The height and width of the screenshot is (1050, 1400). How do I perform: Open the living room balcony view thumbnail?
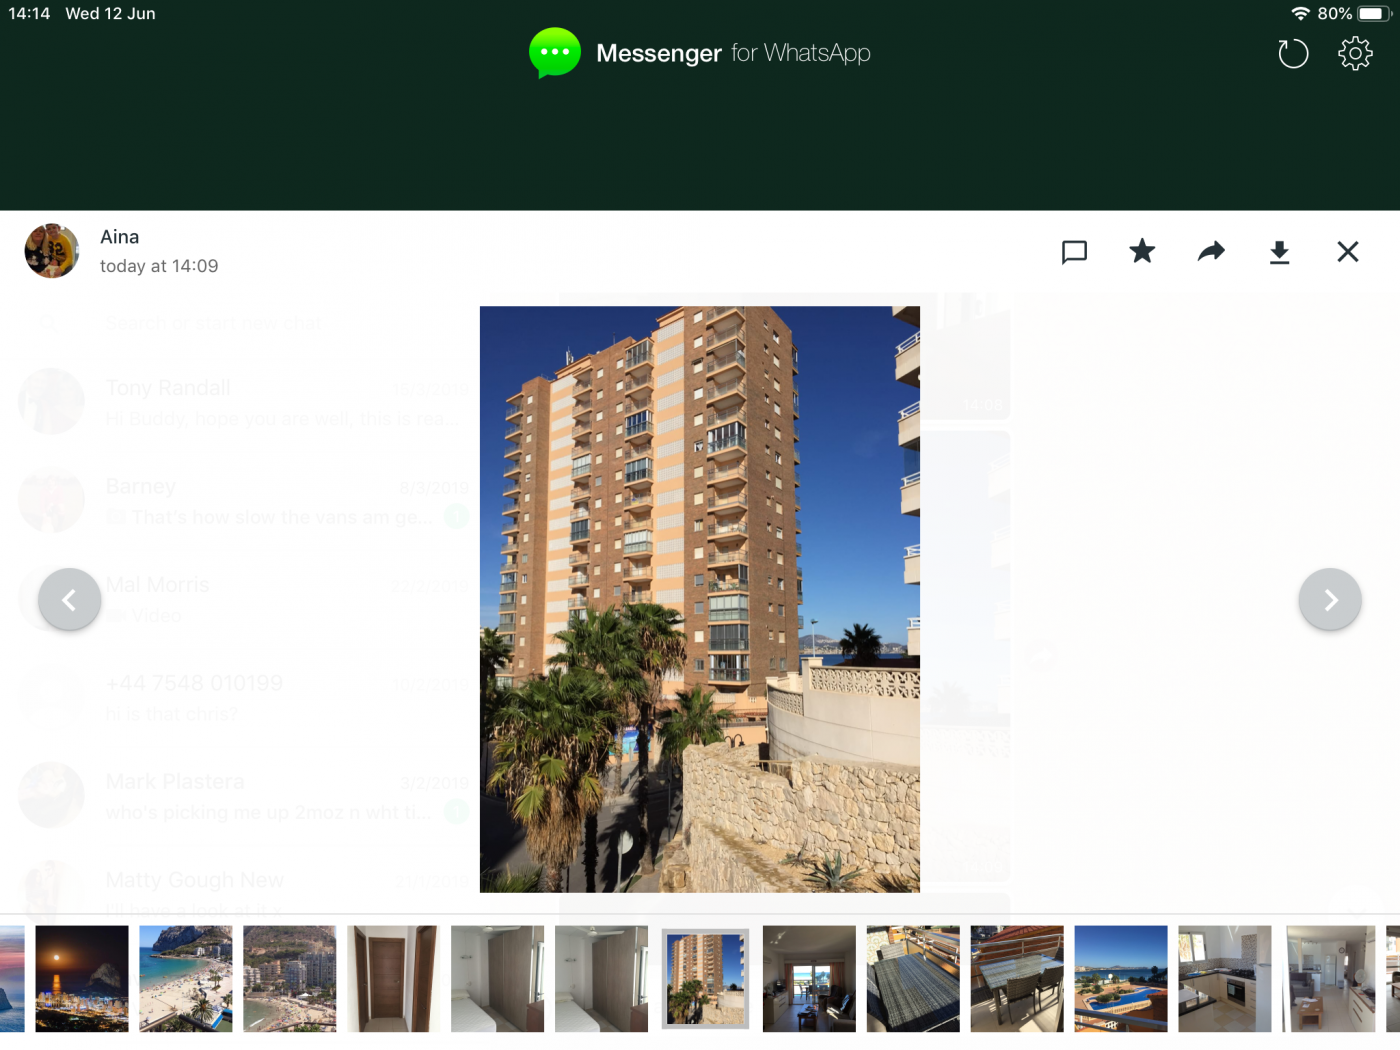point(809,978)
